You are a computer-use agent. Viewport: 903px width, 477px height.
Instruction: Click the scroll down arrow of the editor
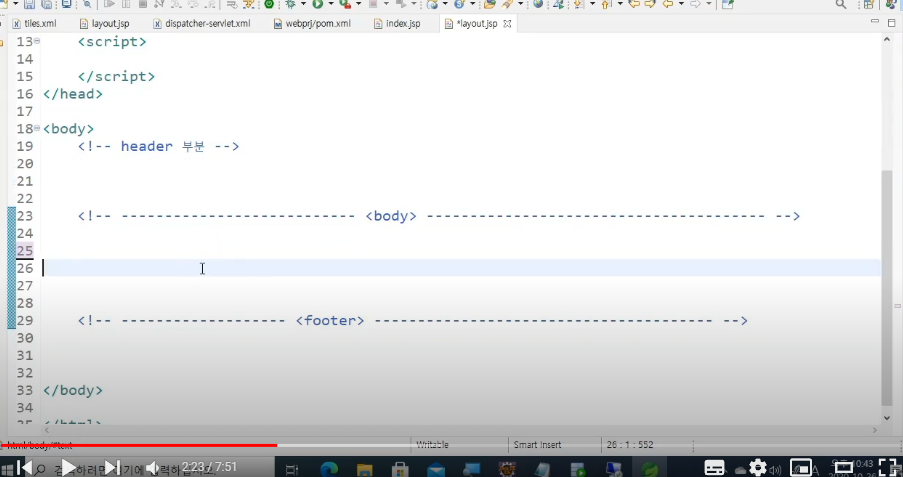pos(887,418)
